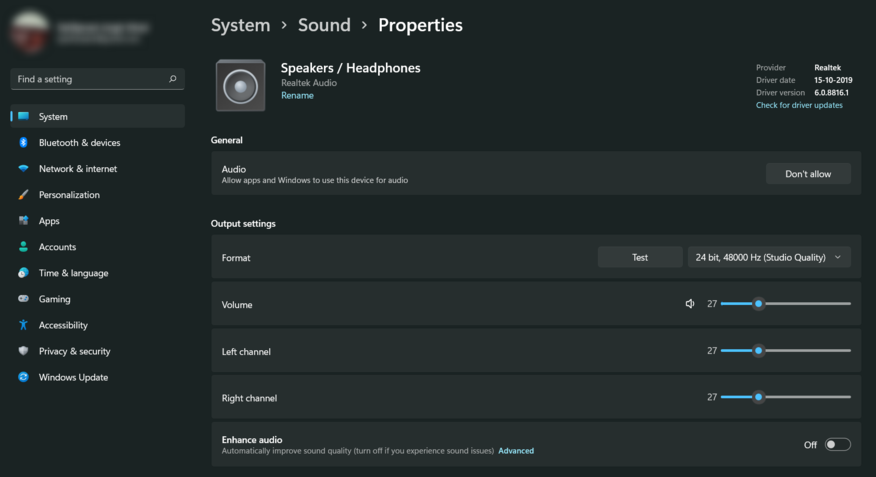
Task: Click the Windows Update icon
Action: point(23,377)
